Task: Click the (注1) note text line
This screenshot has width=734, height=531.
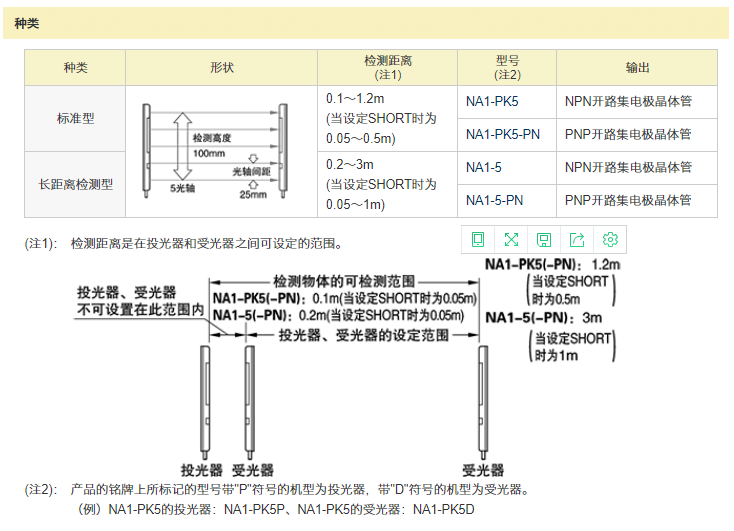Action: (183, 243)
